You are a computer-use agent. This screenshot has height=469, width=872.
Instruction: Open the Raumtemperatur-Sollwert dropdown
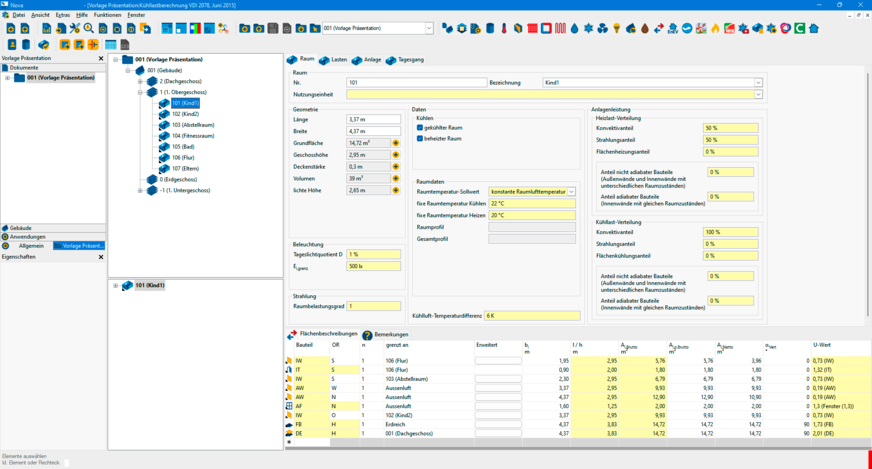click(571, 191)
